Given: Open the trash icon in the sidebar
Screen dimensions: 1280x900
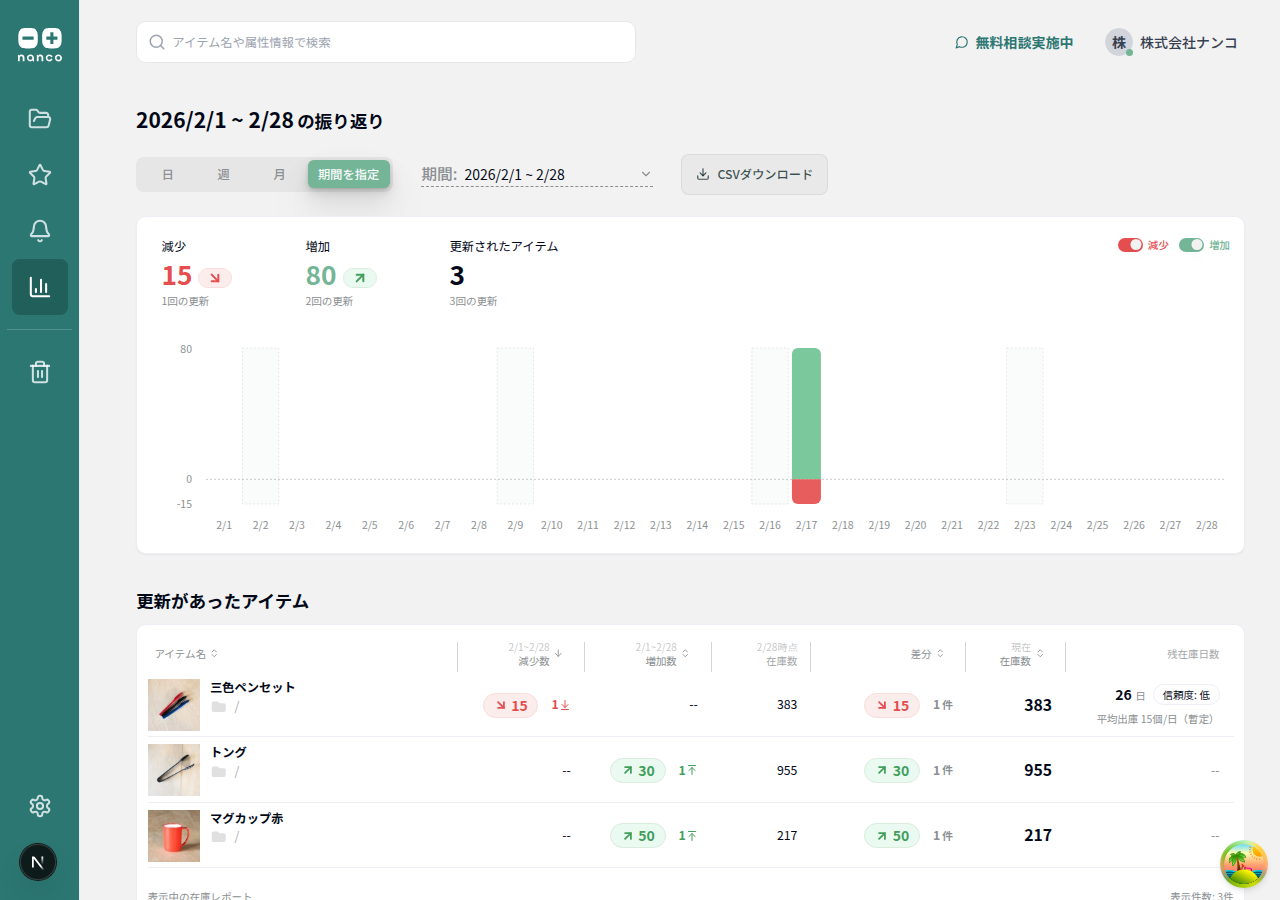Looking at the screenshot, I should [39, 371].
